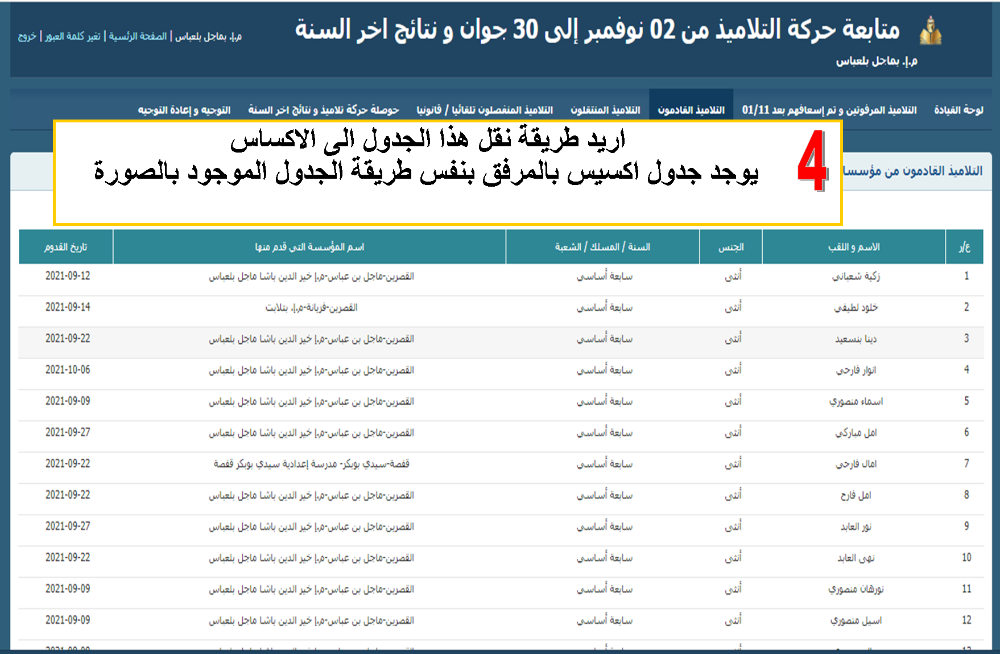Click the name نهى العابد

point(856,558)
